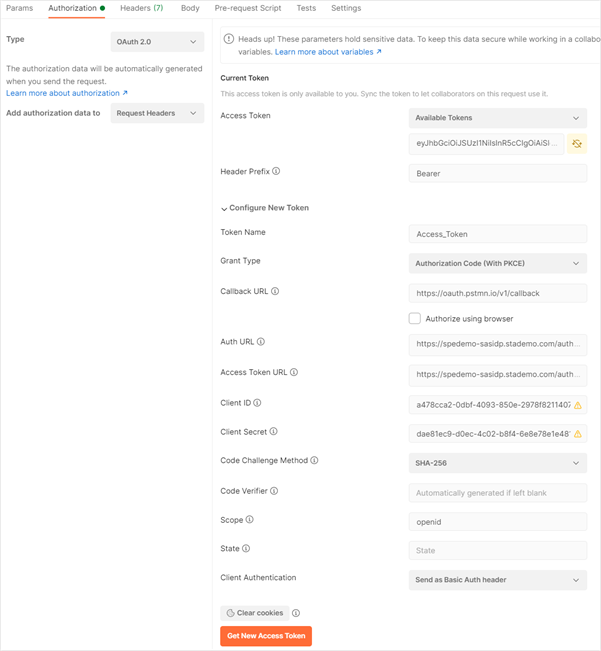Click the info icon beside Callback URL

click(x=275, y=292)
